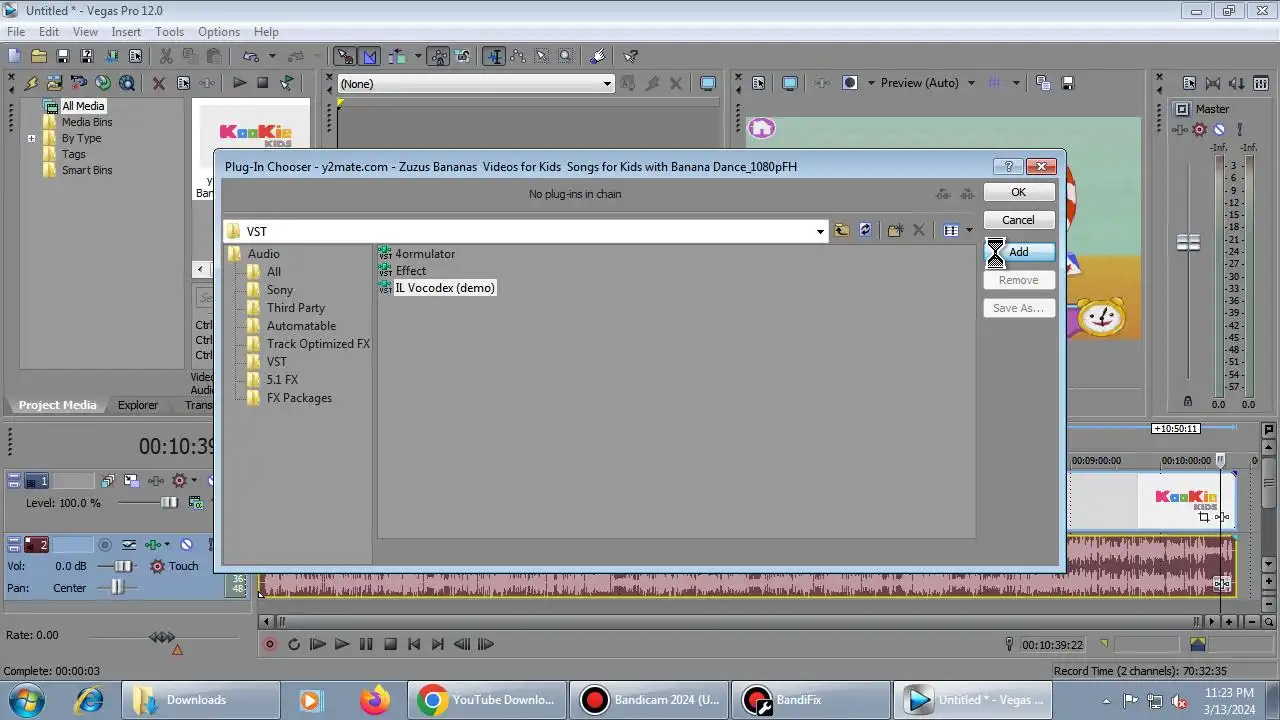The width and height of the screenshot is (1280, 720).
Task: Expand the VST folder path dropdown
Action: [x=820, y=231]
